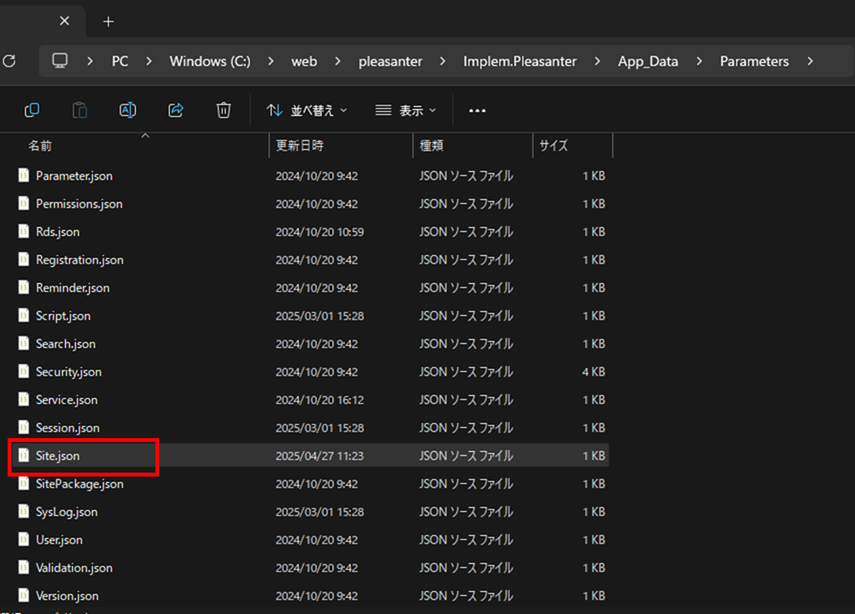This screenshot has height=614, width=855.
Task: Sort by the 種類 column header
Action: pos(431,146)
